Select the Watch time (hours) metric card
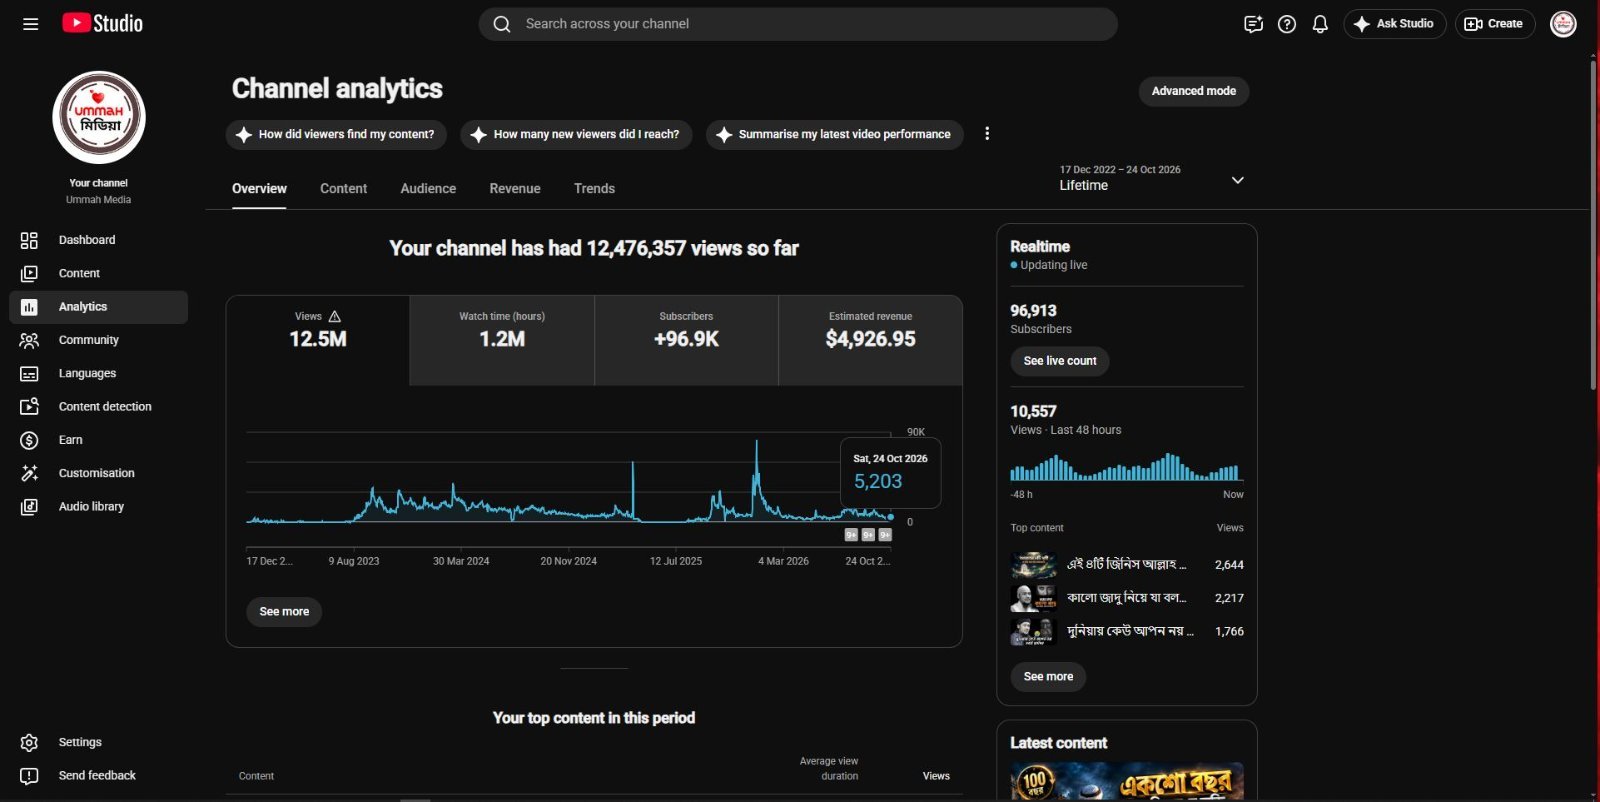Screen dimensions: 1600x802 coord(502,340)
